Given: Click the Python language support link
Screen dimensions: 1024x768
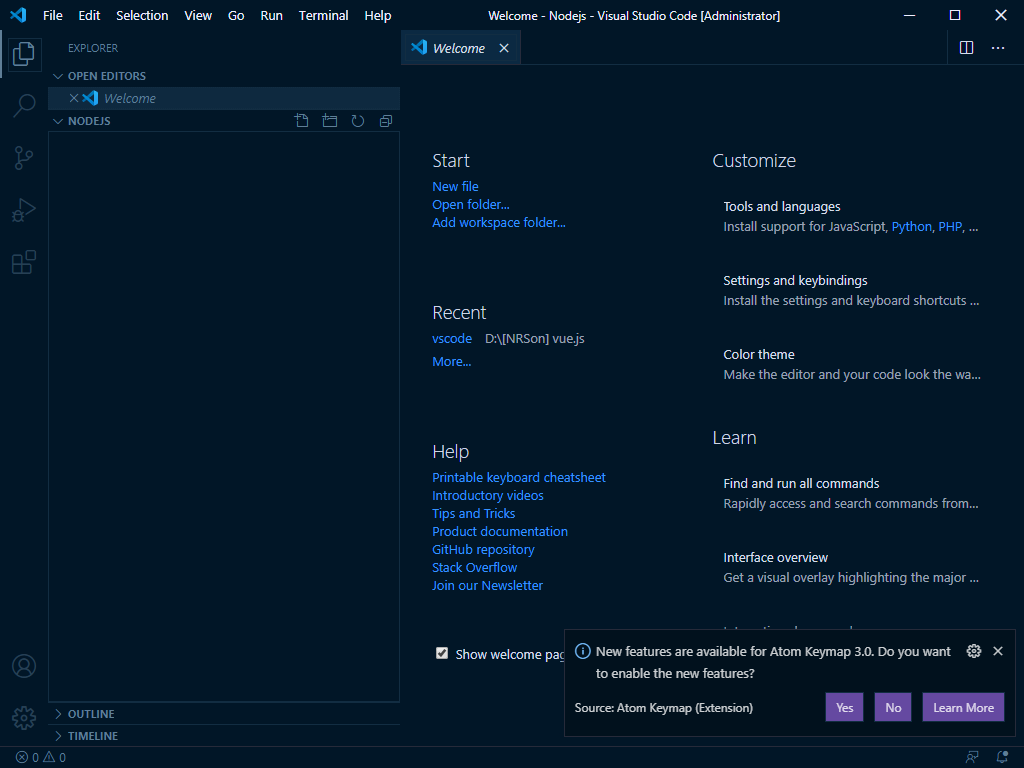Looking at the screenshot, I should [912, 227].
